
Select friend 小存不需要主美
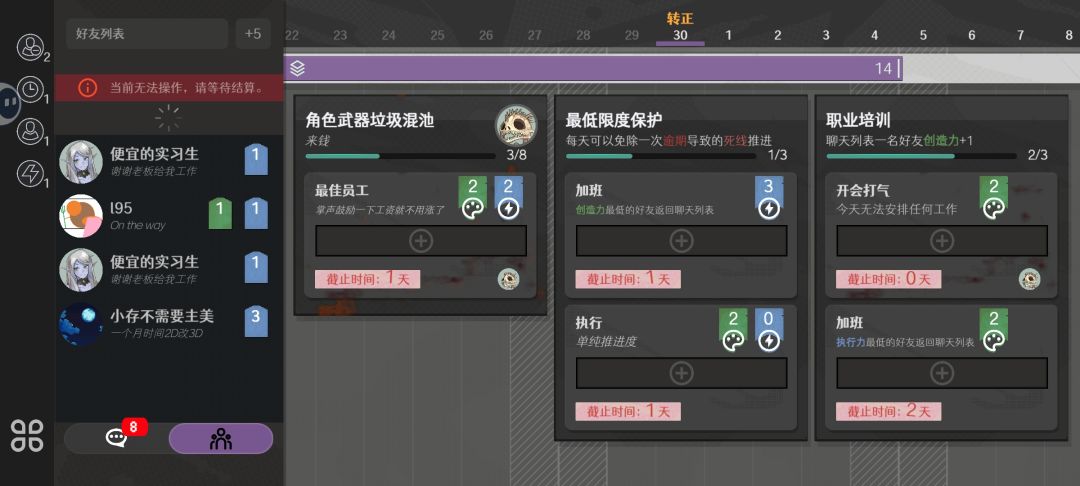tap(169, 324)
